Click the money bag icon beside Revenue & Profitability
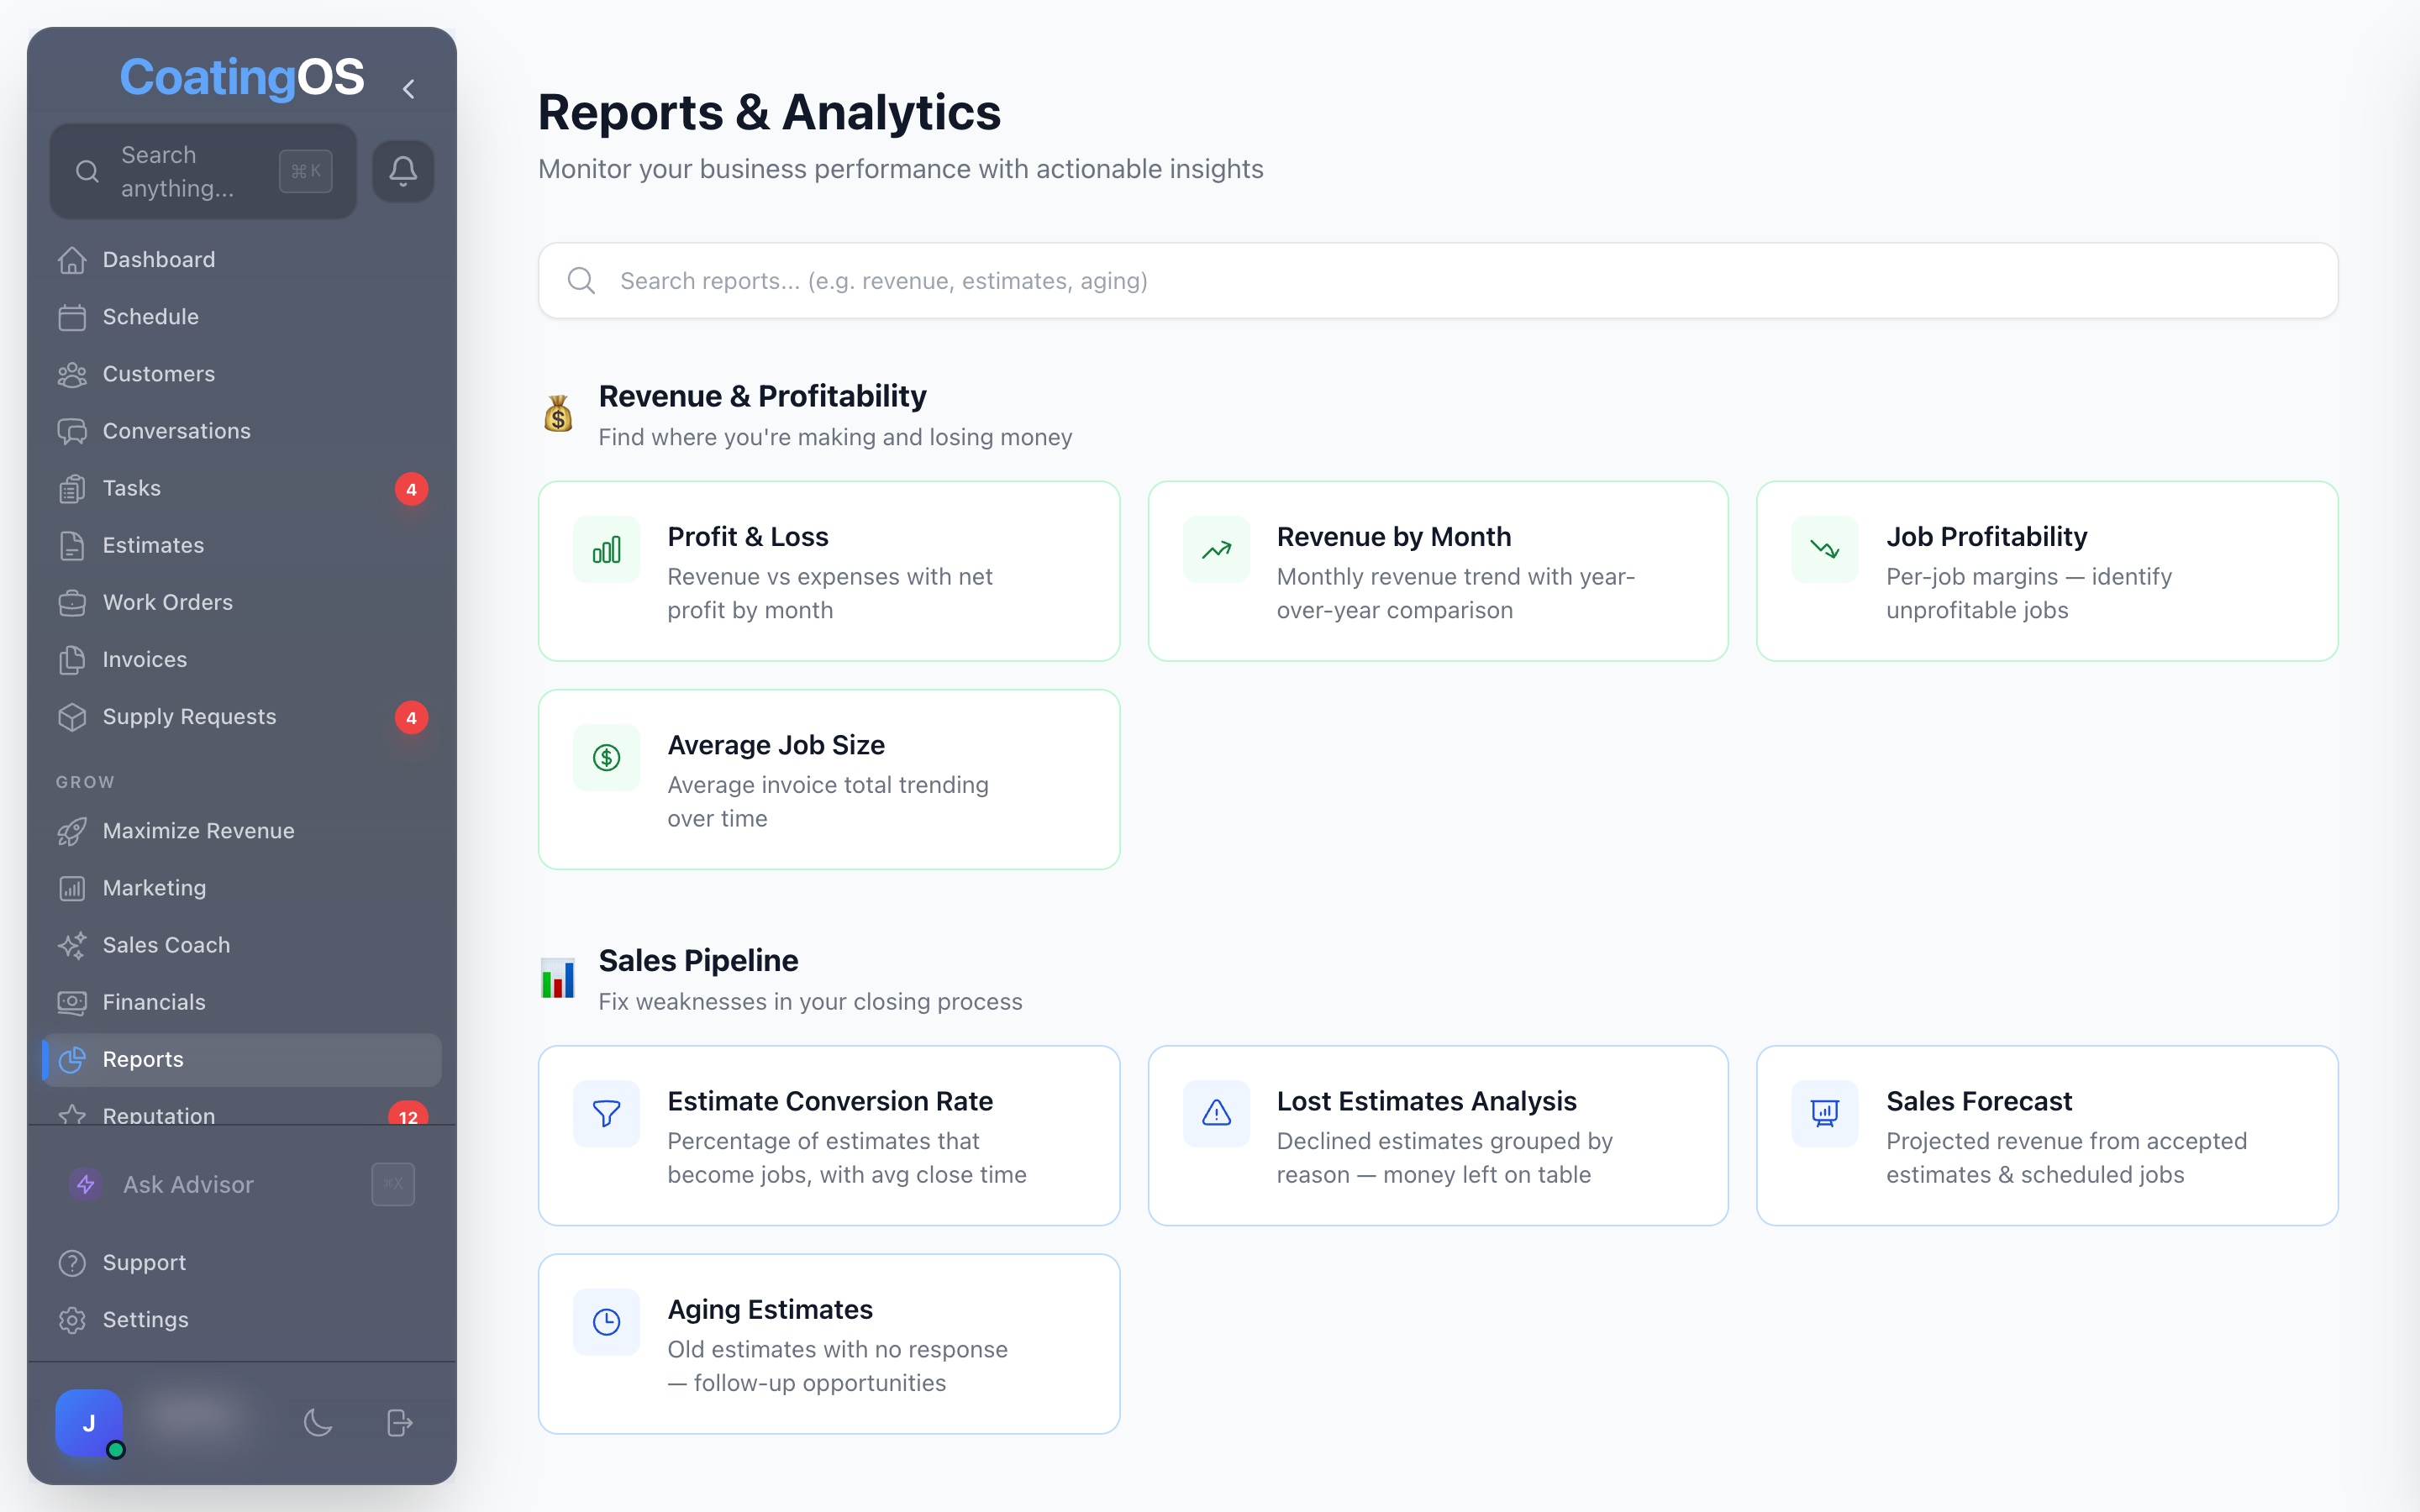The width and height of the screenshot is (2420, 1512). tap(558, 413)
